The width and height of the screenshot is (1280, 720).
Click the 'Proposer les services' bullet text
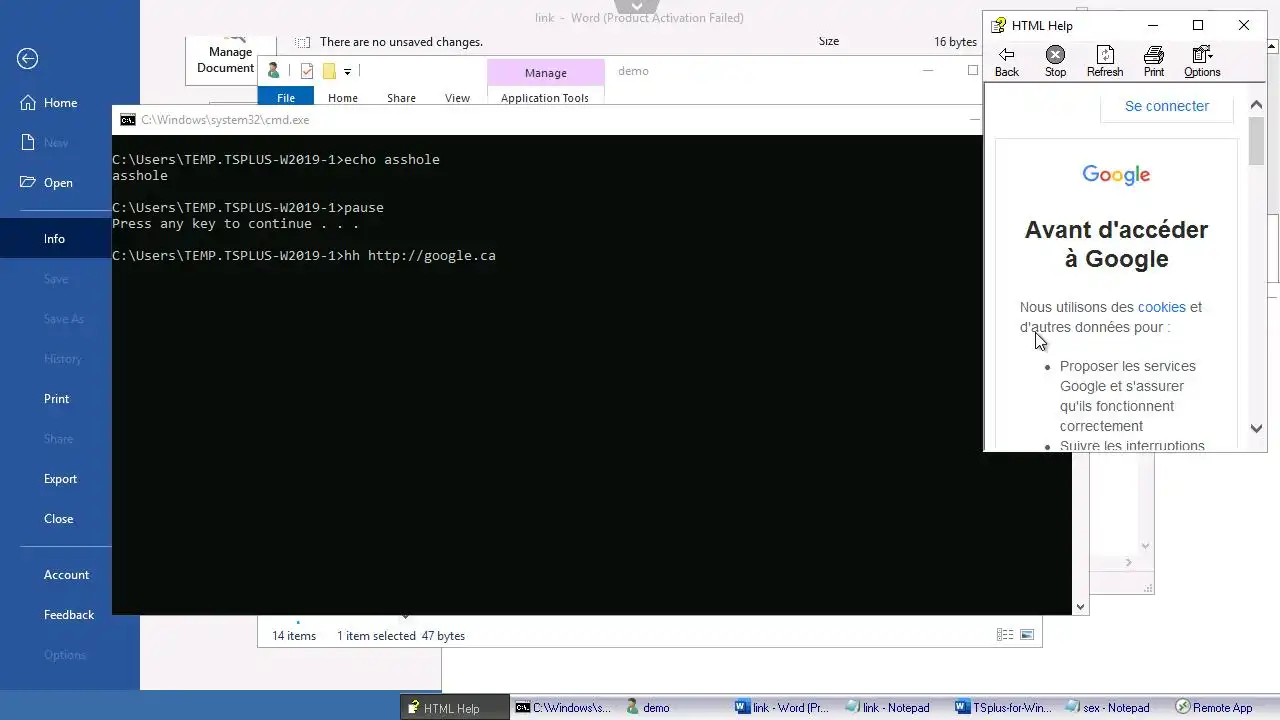click(1128, 366)
